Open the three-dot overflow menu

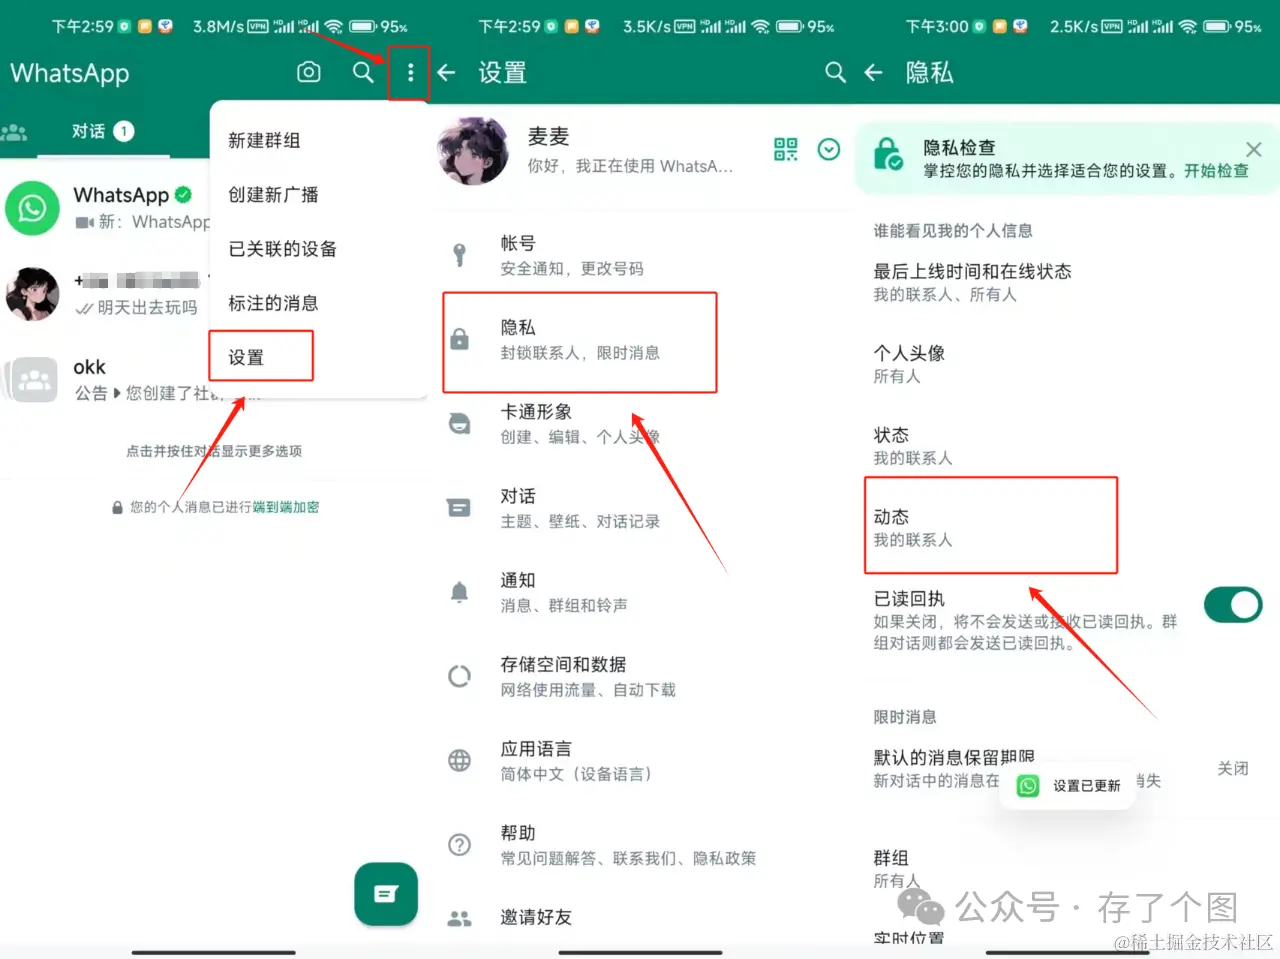click(x=410, y=72)
